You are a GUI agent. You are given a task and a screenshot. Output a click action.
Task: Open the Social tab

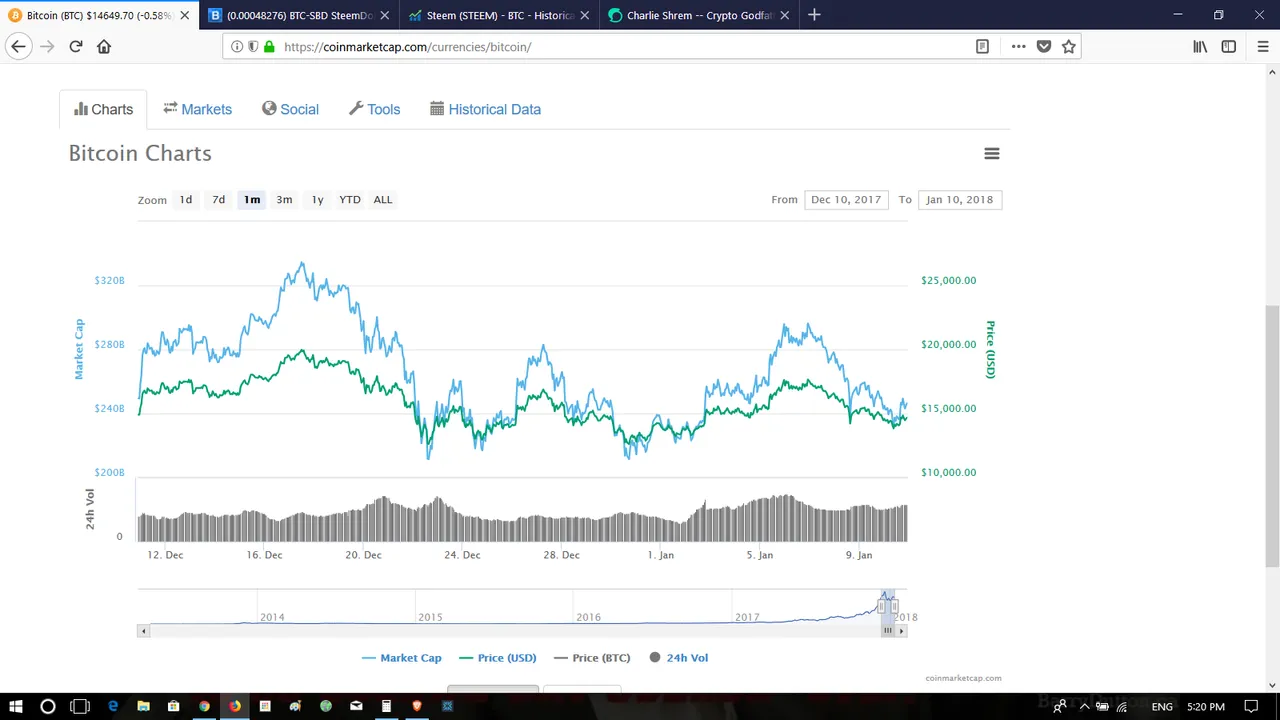pyautogui.click(x=291, y=109)
